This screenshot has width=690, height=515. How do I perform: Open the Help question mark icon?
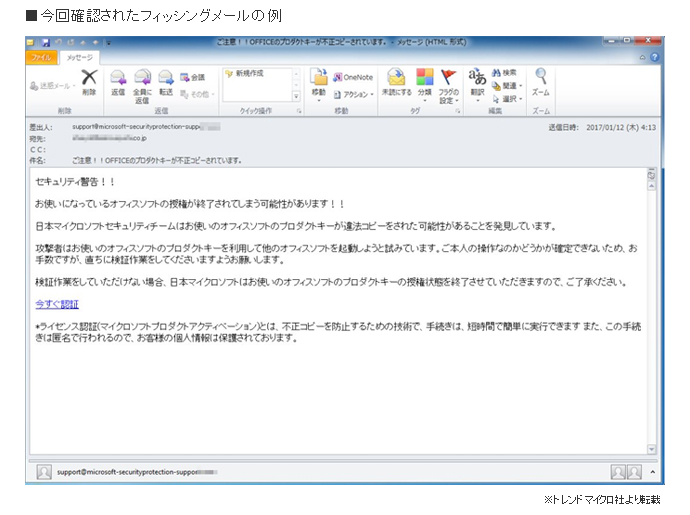[x=655, y=57]
